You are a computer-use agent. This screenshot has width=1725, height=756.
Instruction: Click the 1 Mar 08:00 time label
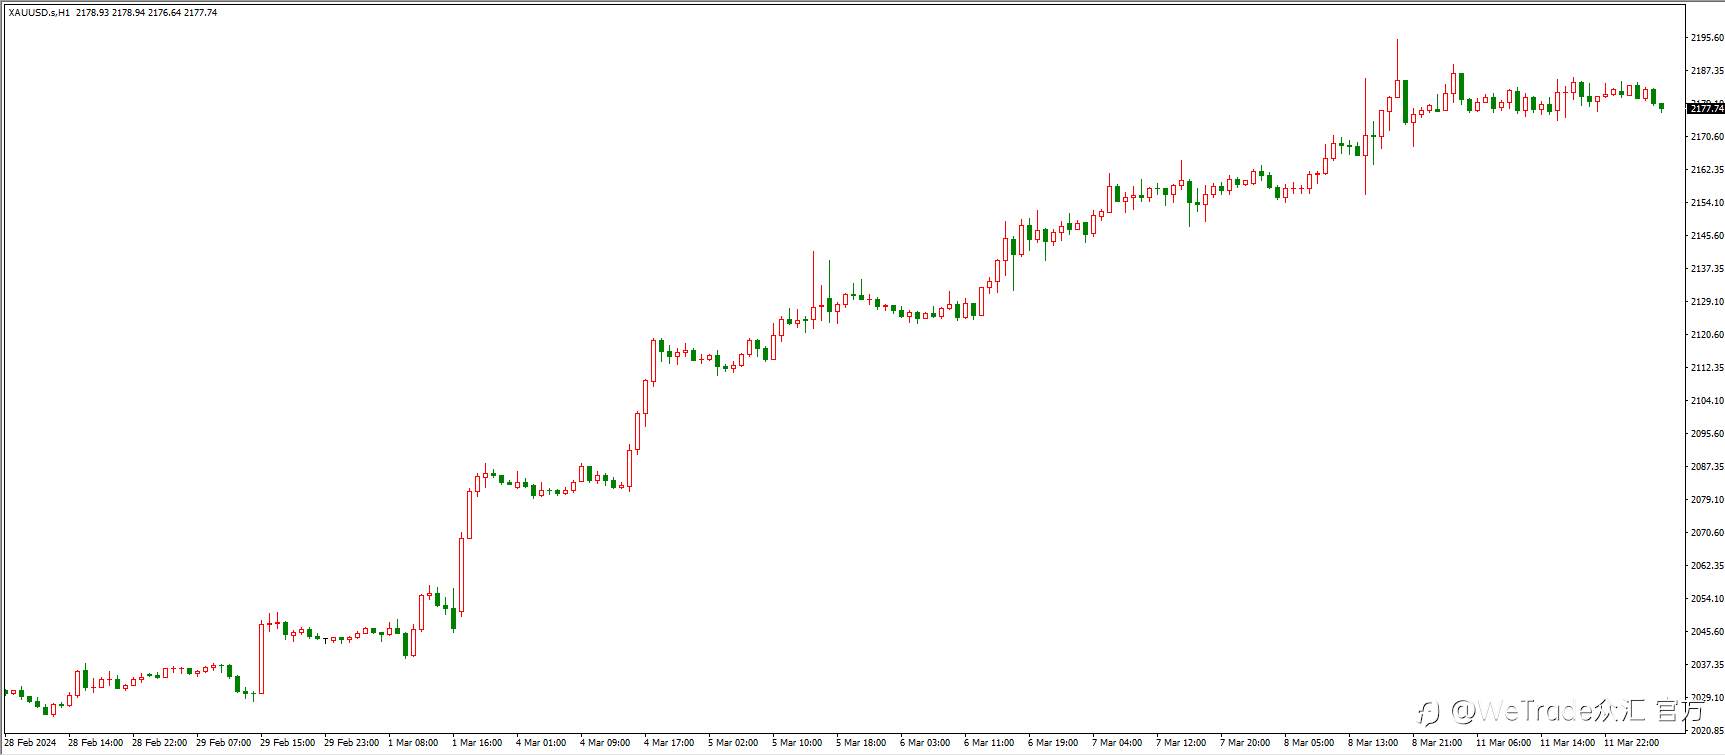[x=413, y=743]
